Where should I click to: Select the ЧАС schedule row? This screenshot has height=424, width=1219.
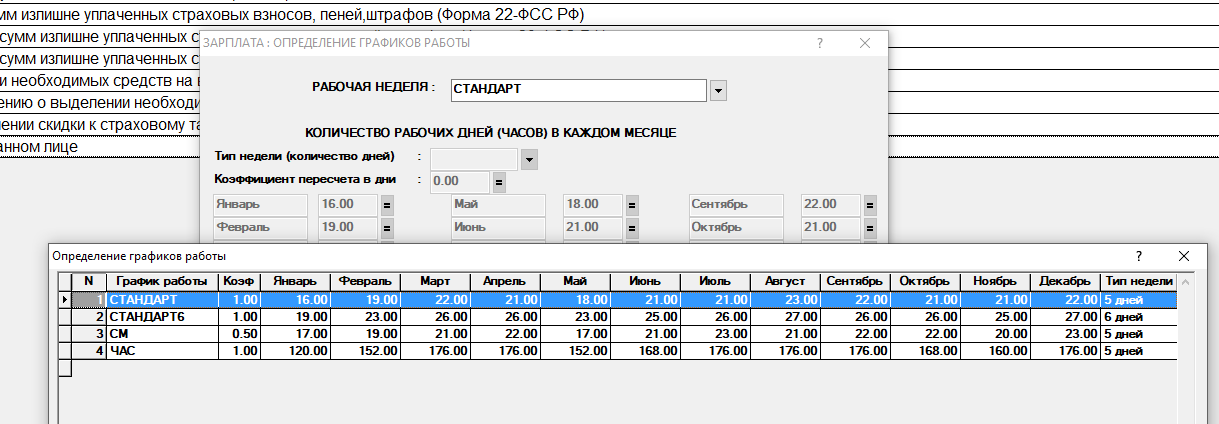coord(160,350)
